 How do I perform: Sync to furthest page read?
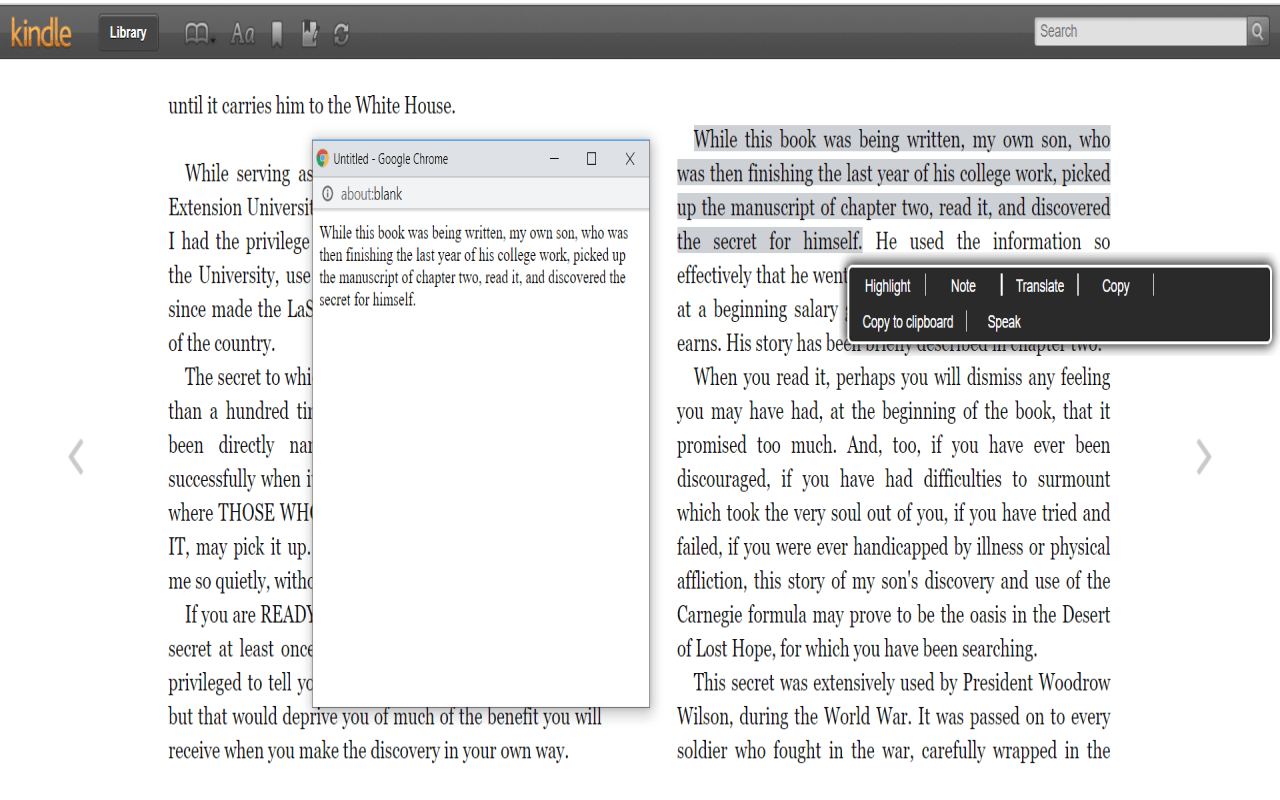pos(341,33)
